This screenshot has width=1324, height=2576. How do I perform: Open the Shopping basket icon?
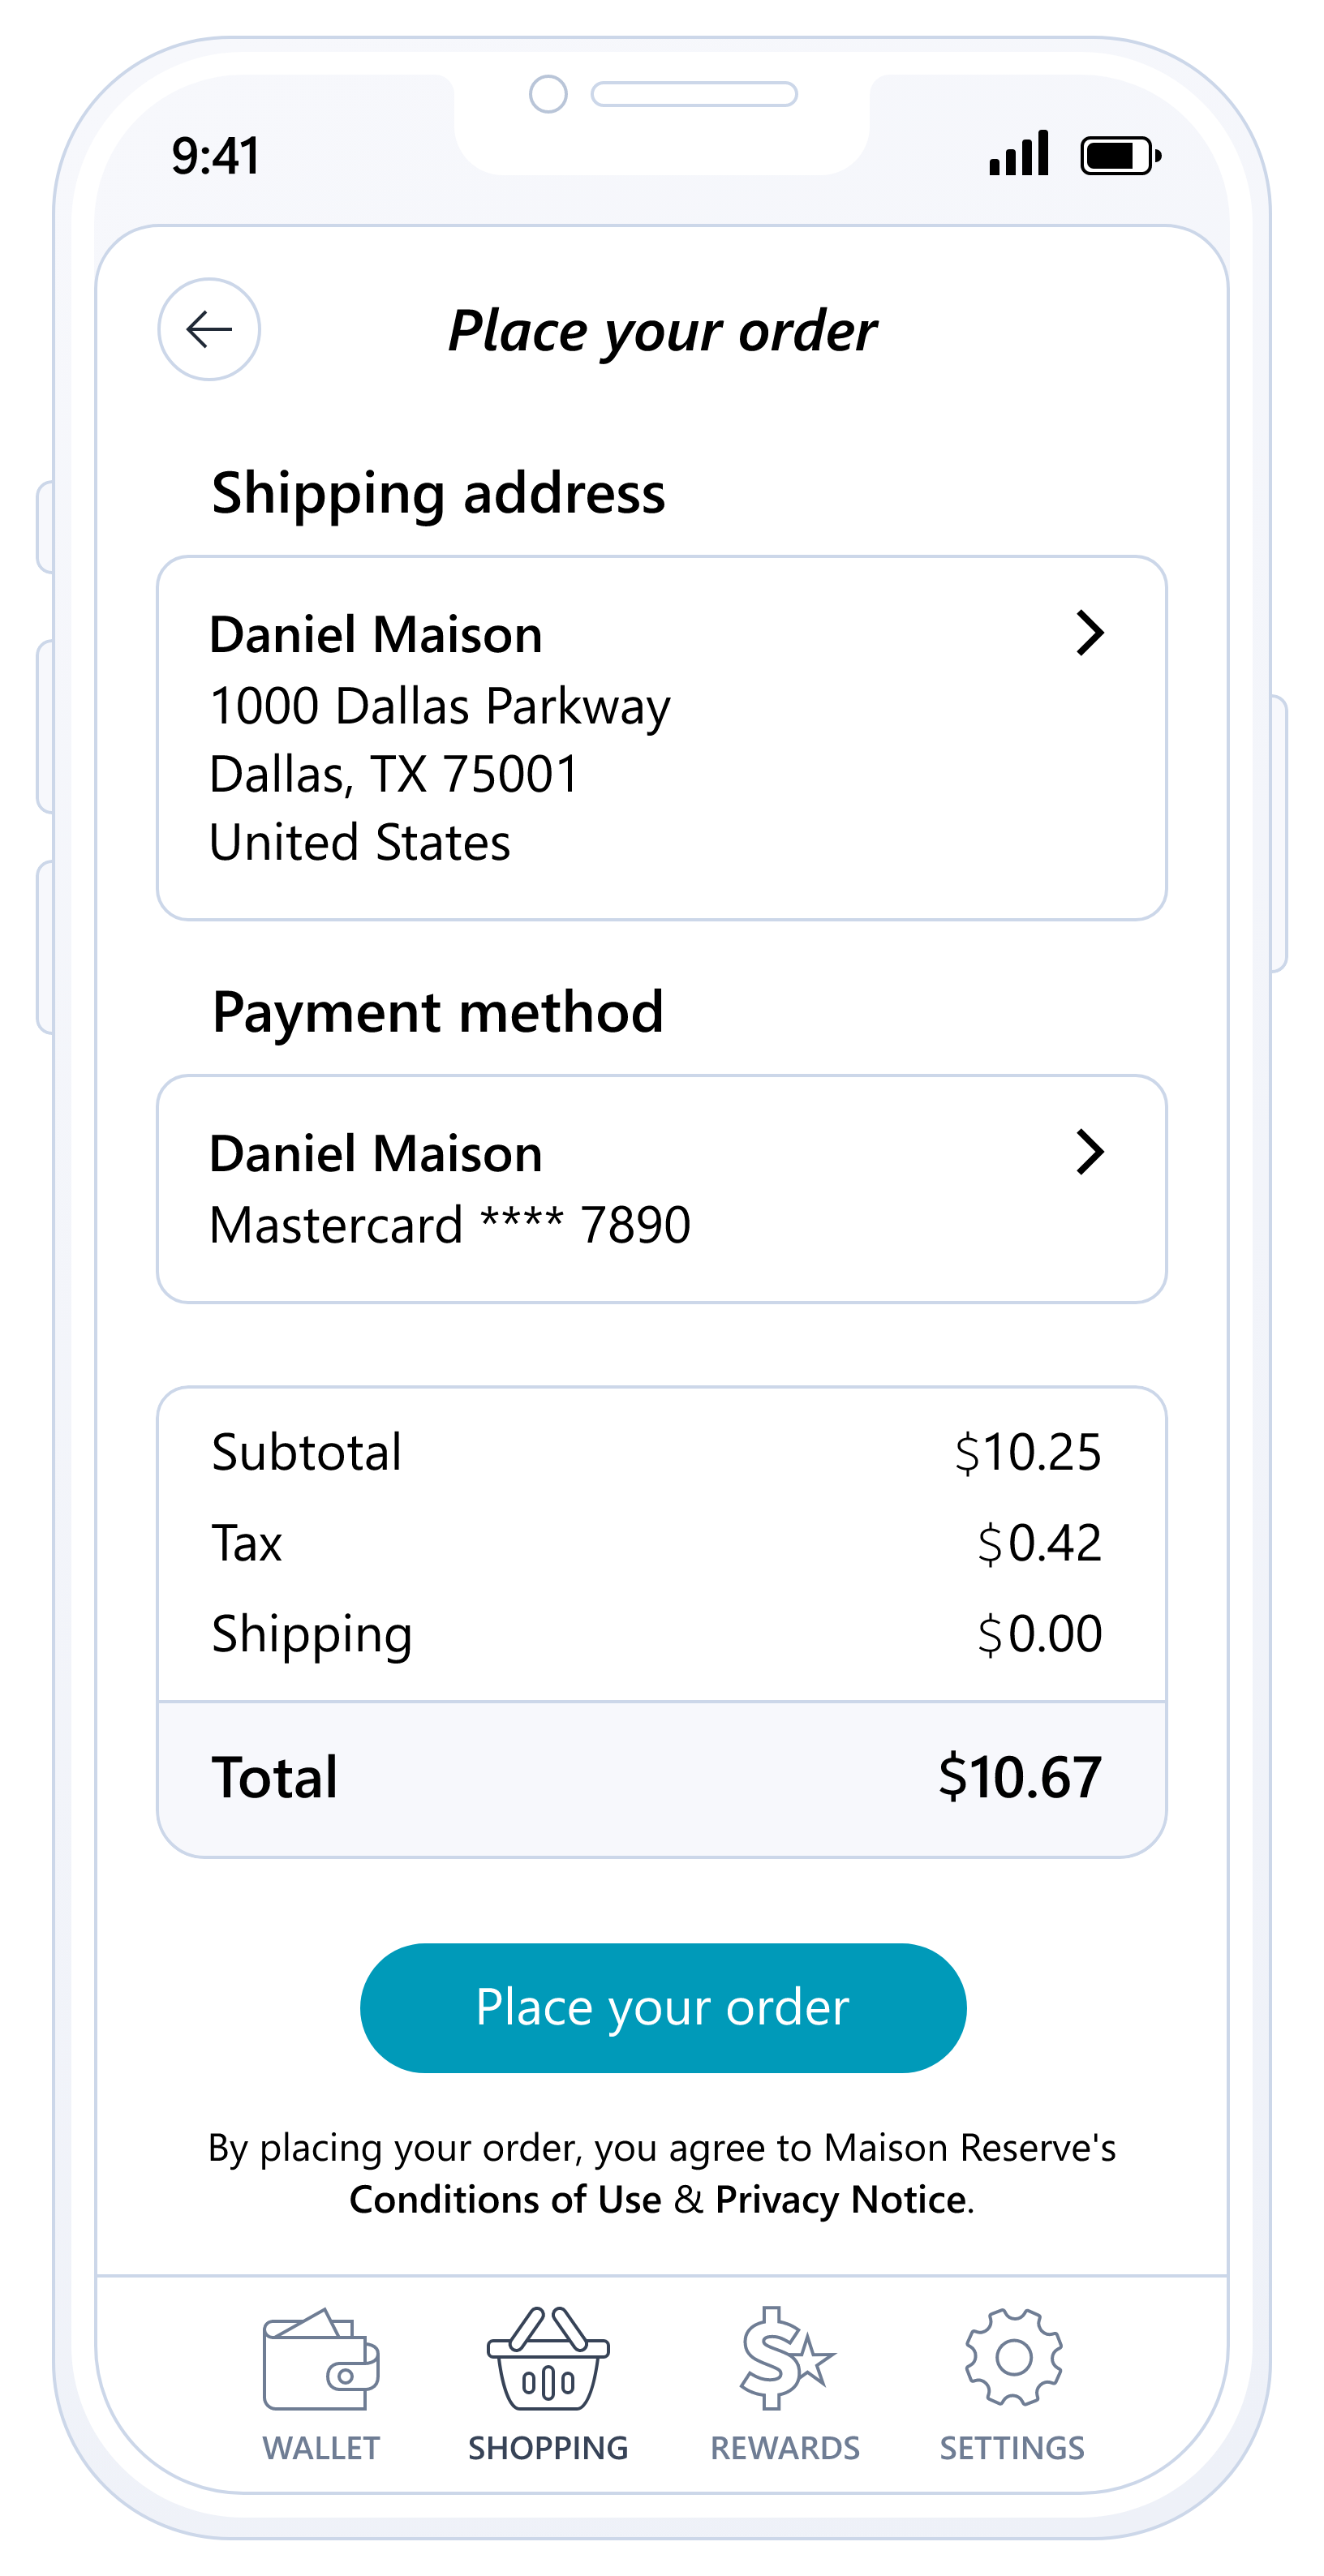coord(548,2359)
